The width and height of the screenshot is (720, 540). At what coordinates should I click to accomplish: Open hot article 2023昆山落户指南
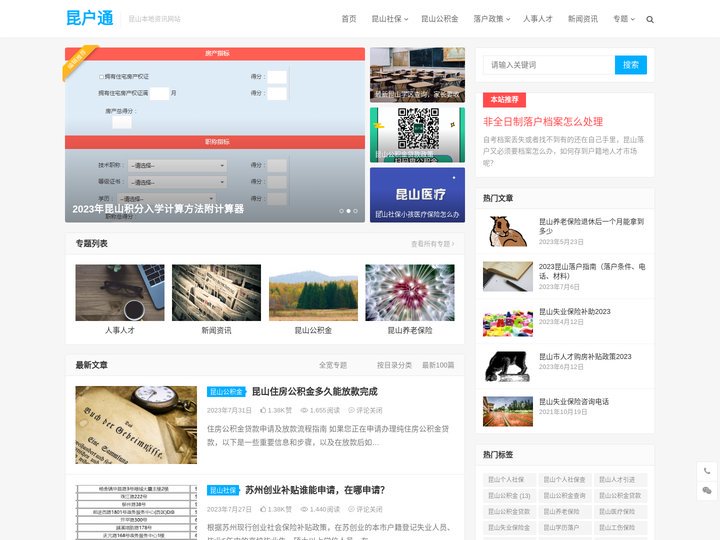click(x=591, y=271)
